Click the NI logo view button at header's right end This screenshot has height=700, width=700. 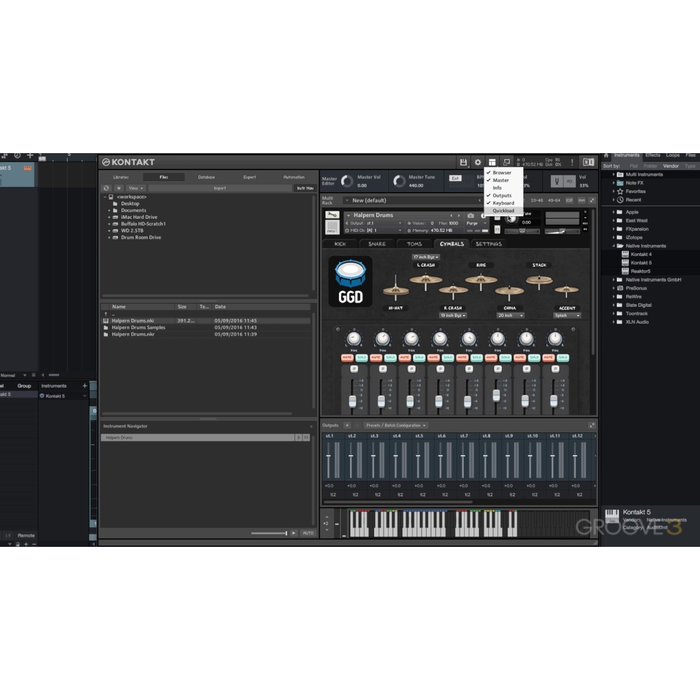click(588, 162)
